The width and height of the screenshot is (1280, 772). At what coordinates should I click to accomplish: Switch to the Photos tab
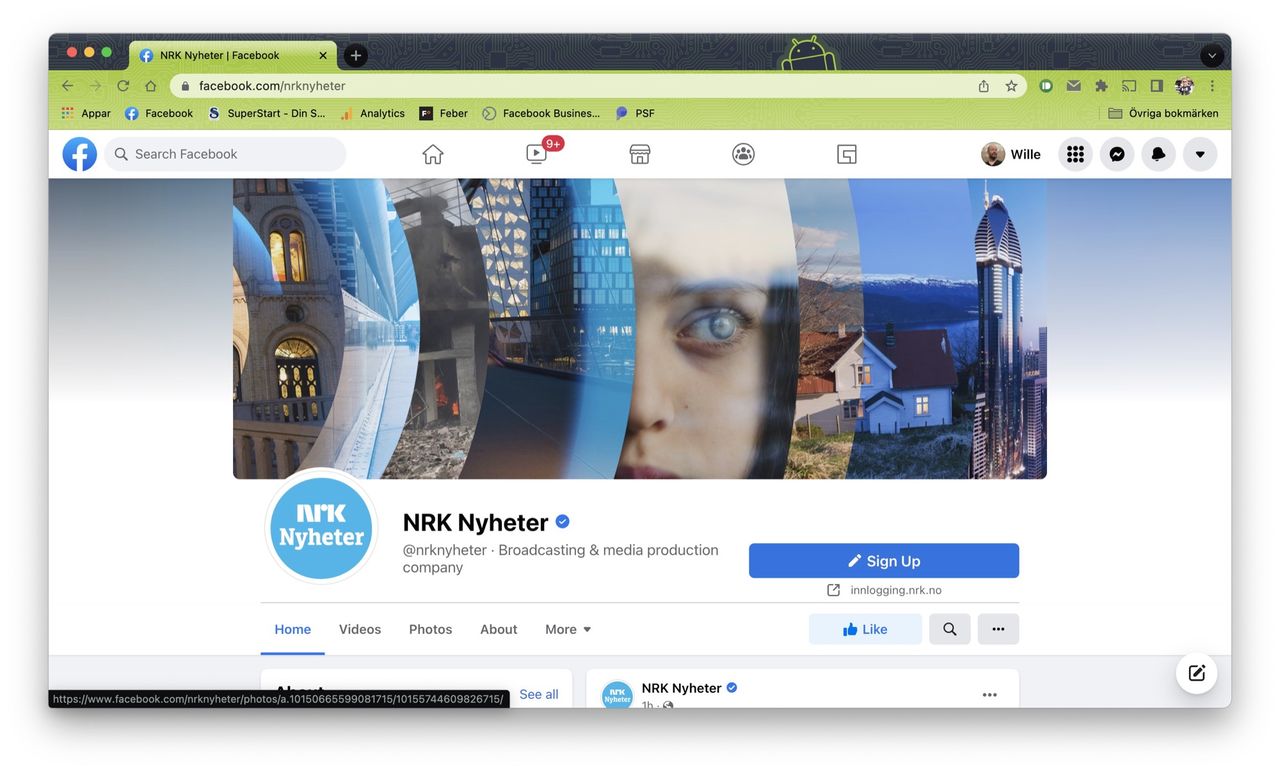click(x=430, y=629)
